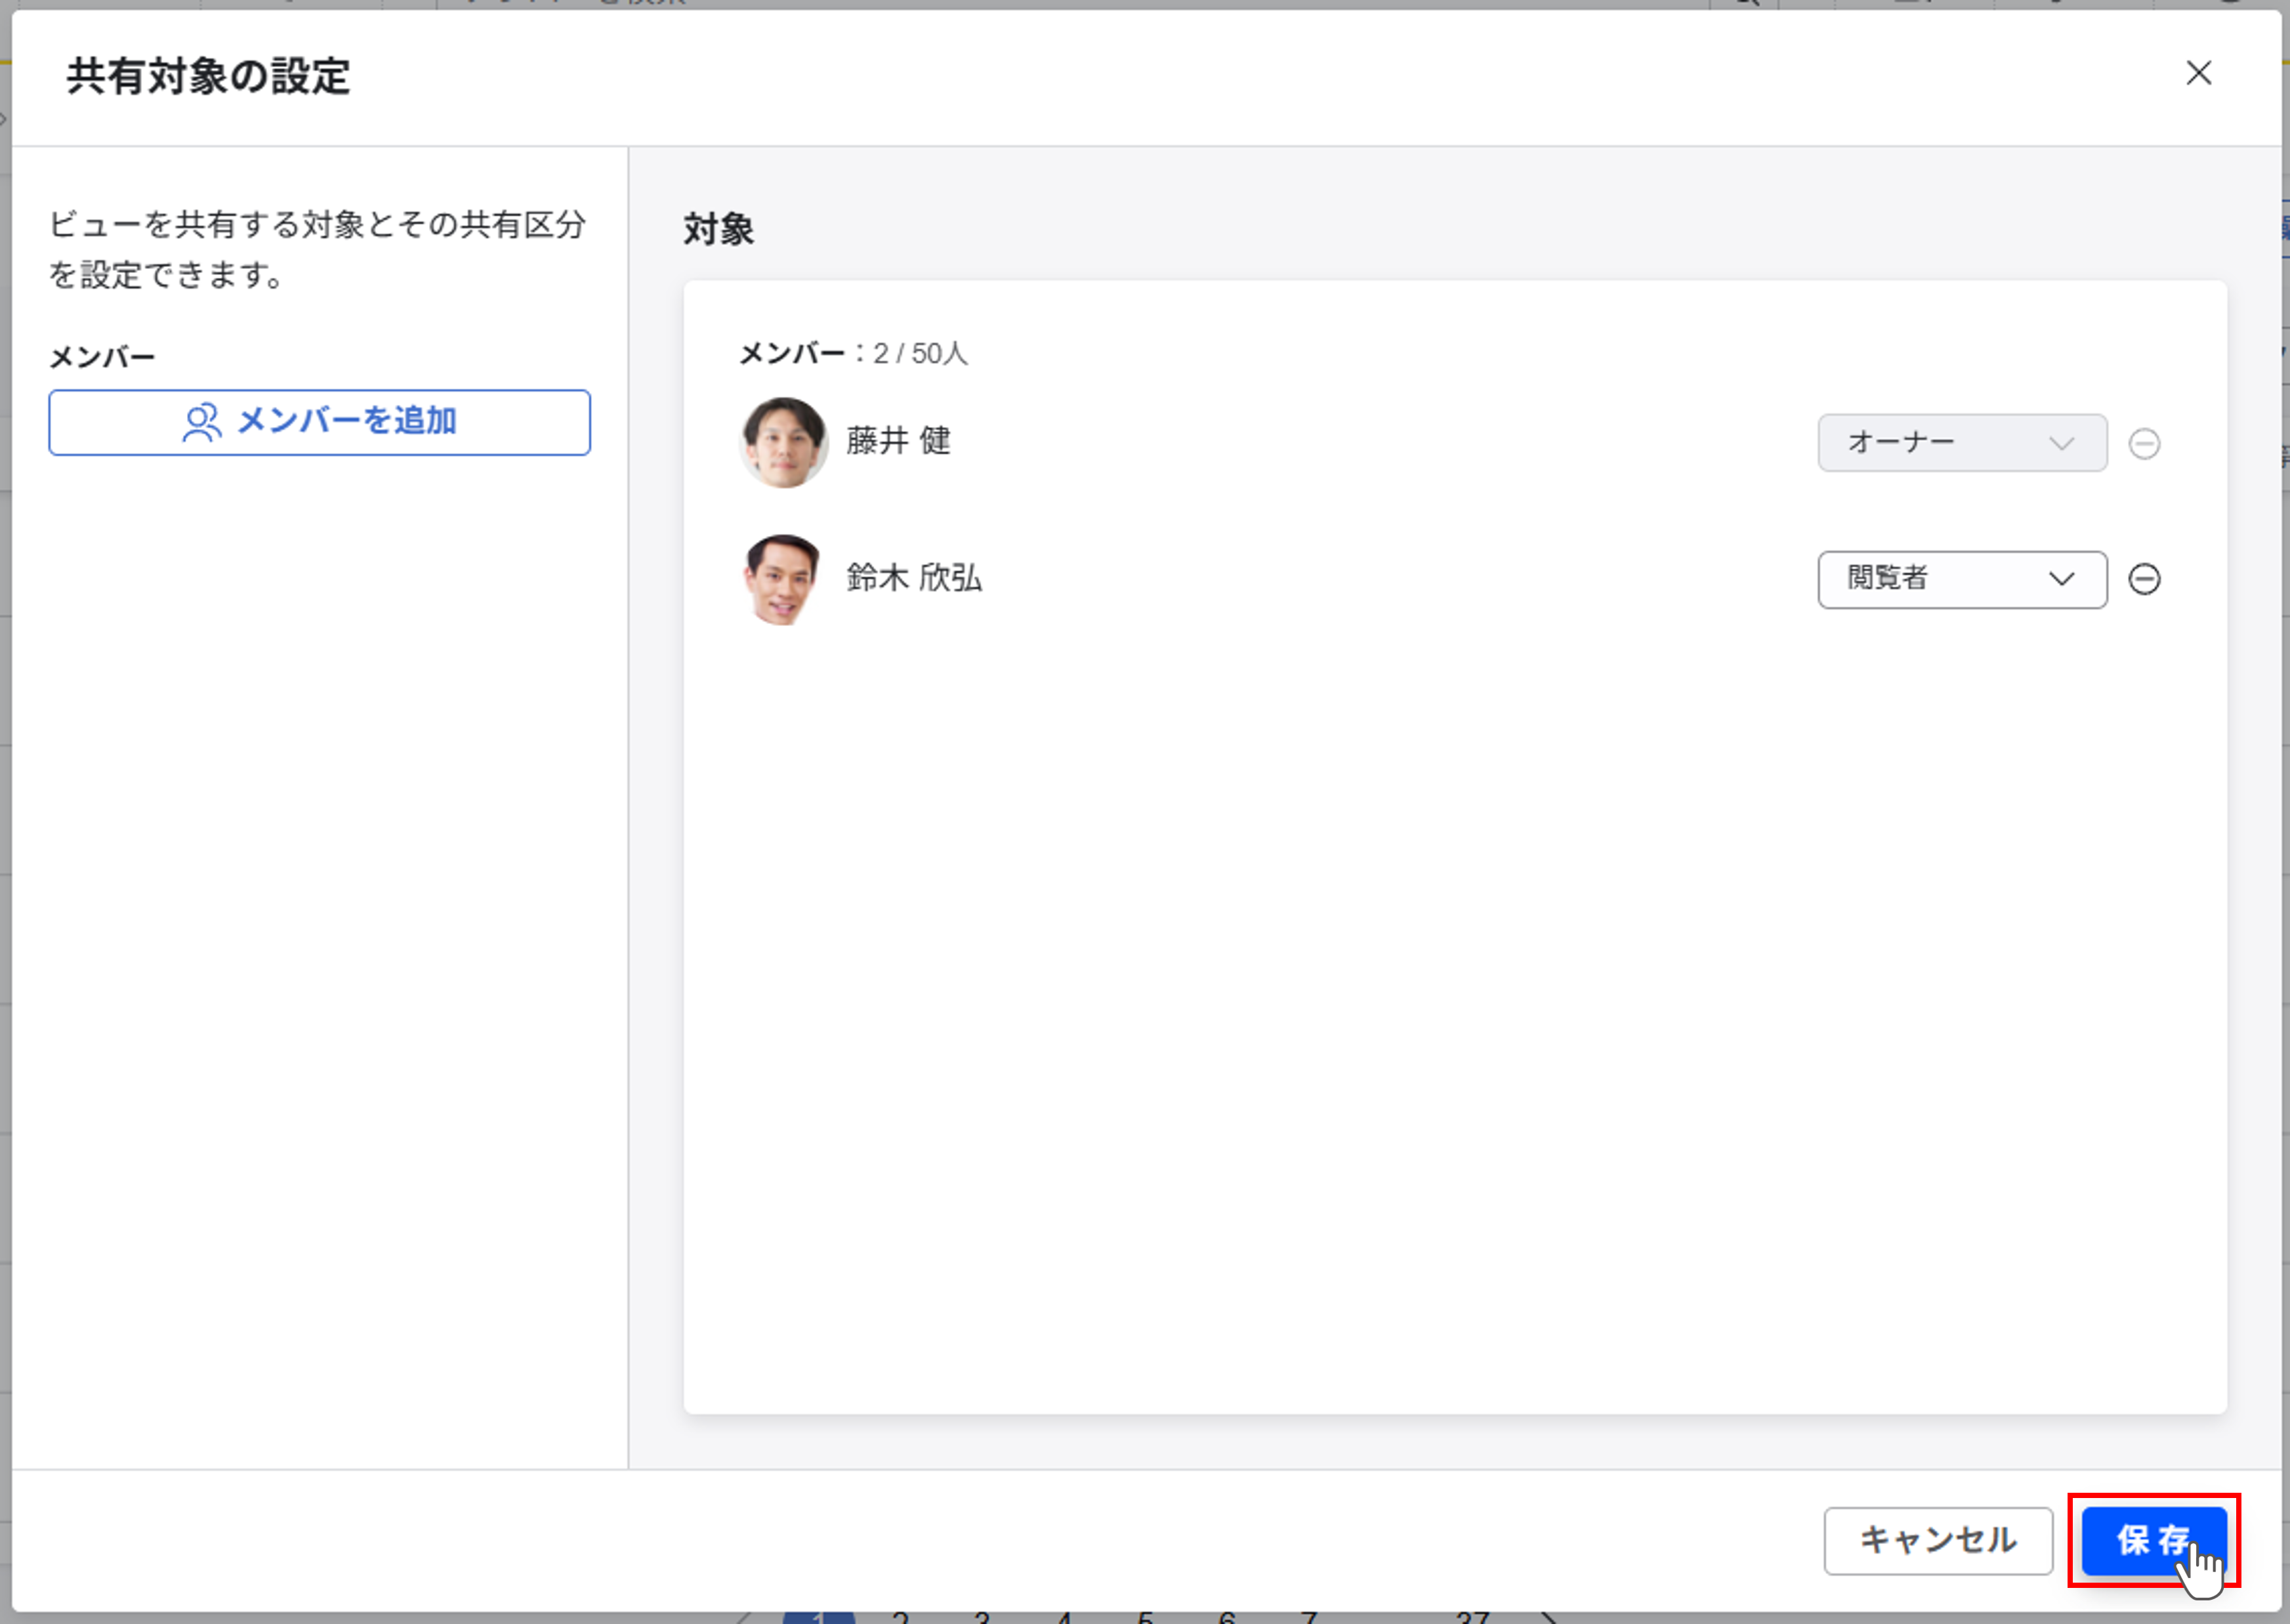Click the chevron arrow in the オーナー dropdown
2290x1624 pixels.
2060,443
